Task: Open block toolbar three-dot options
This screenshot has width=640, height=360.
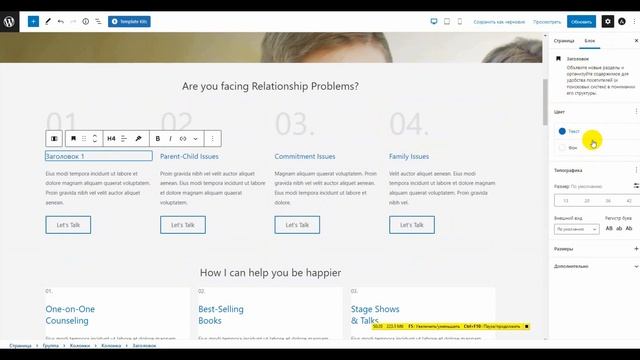Action: [x=212, y=138]
